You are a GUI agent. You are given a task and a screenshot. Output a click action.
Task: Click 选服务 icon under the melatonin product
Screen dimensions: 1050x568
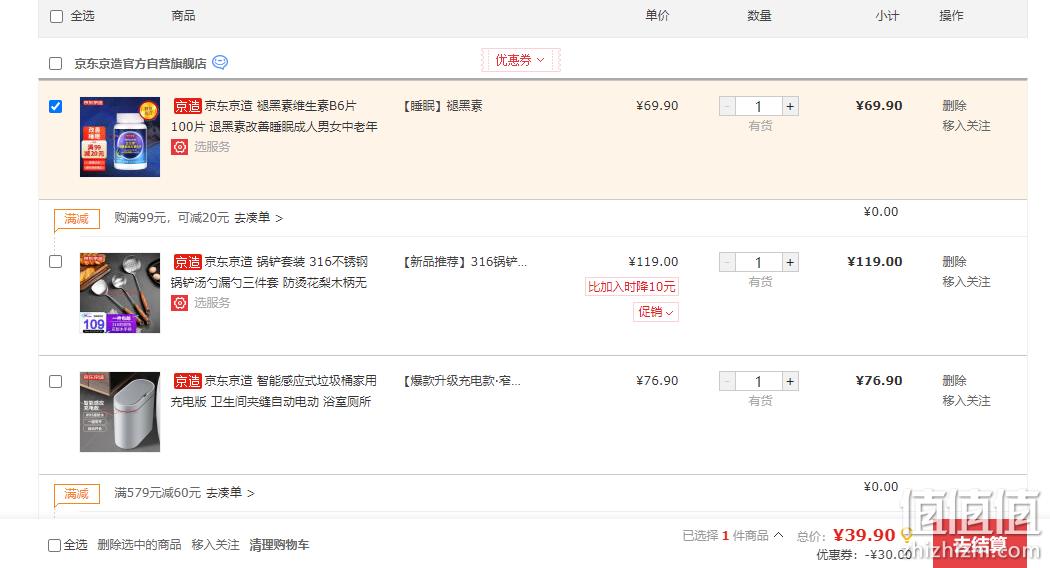[179, 147]
